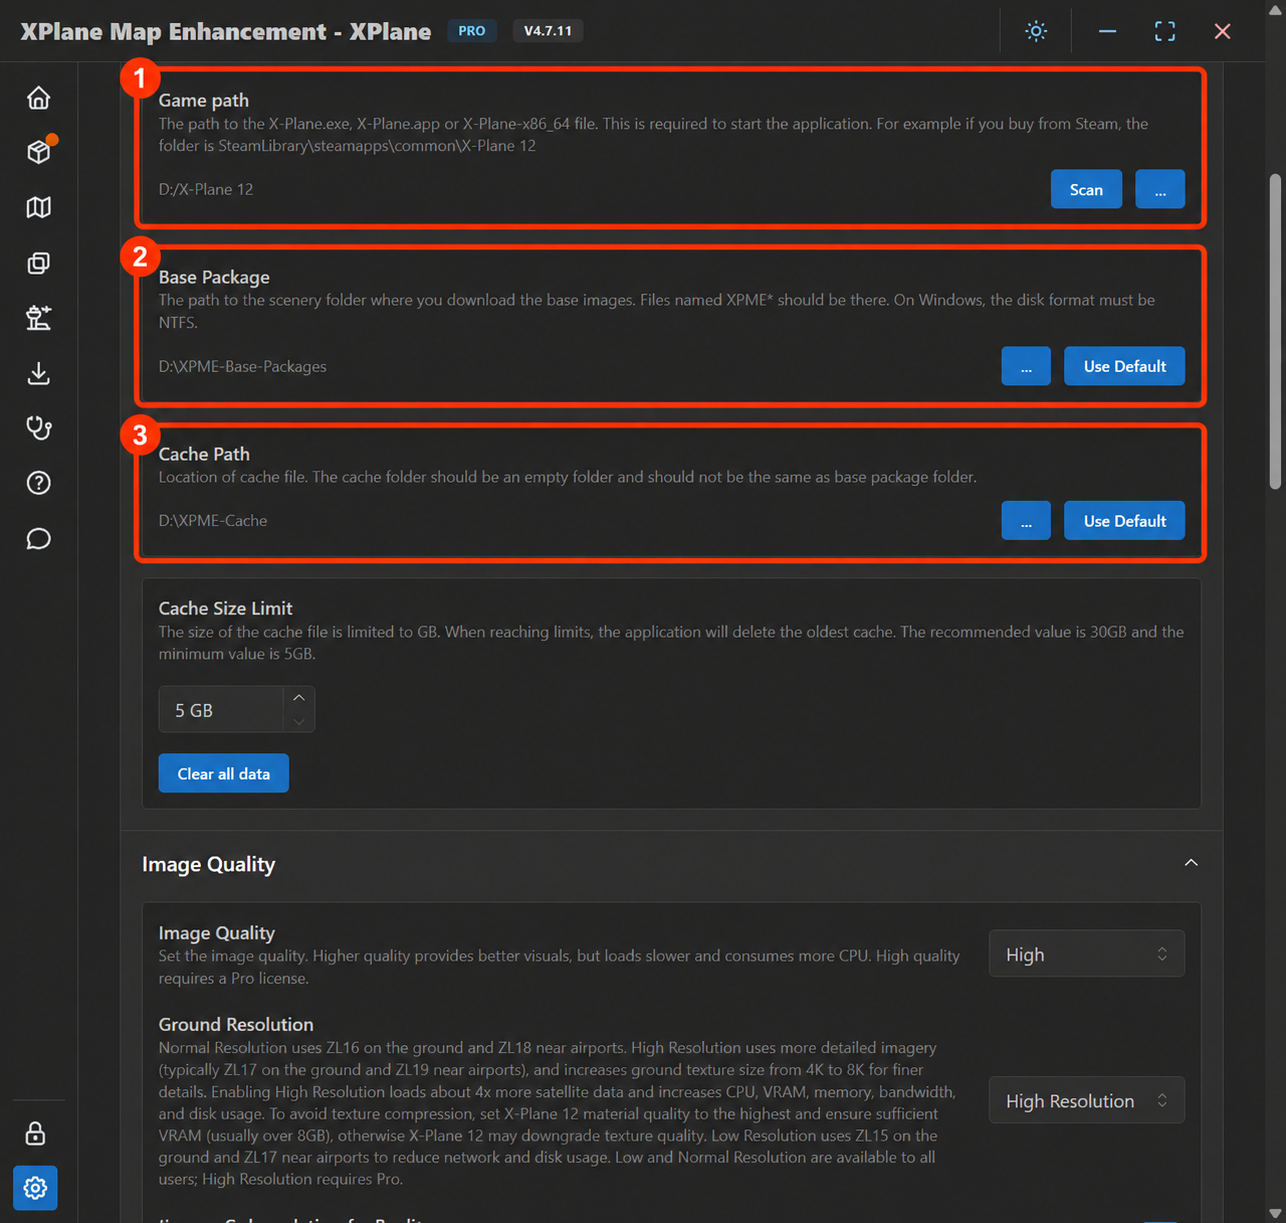Open the Home page in sidebar

(38, 98)
